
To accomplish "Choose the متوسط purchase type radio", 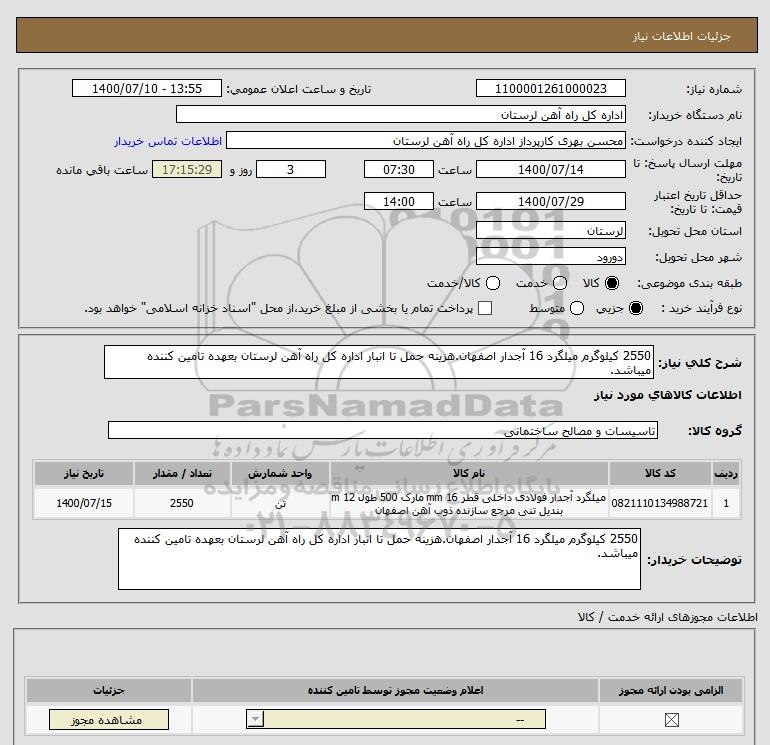I will pos(577,308).
